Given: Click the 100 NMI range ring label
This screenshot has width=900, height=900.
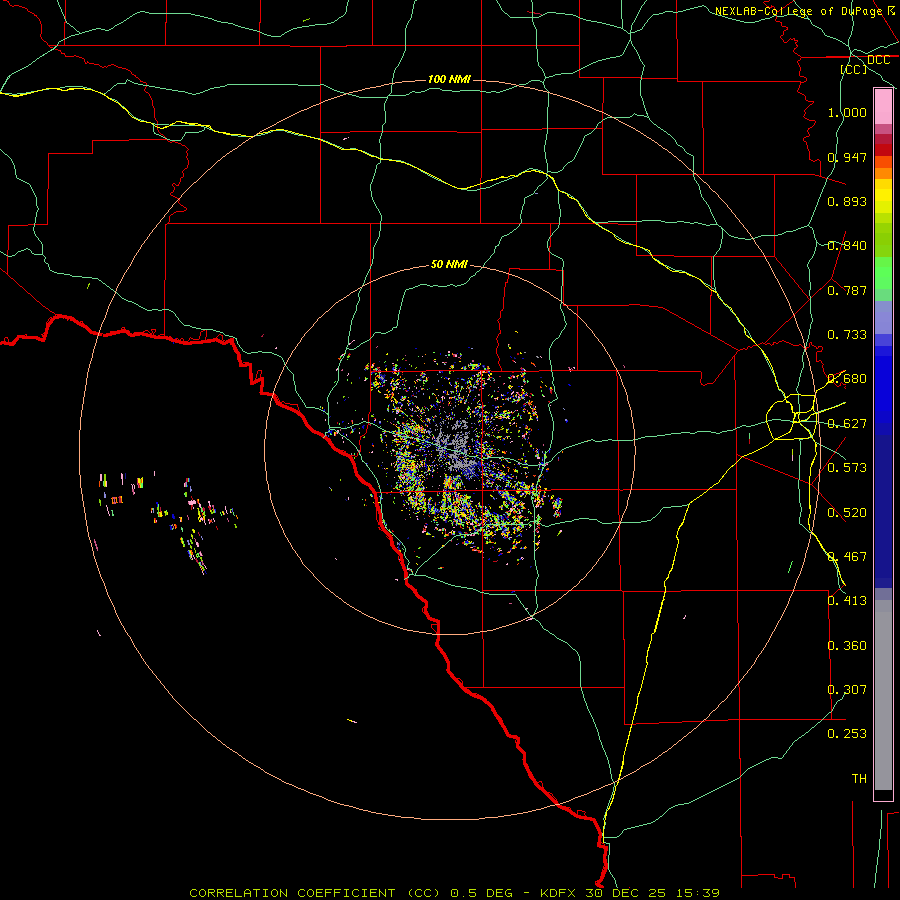Looking at the screenshot, I should (x=449, y=79).
